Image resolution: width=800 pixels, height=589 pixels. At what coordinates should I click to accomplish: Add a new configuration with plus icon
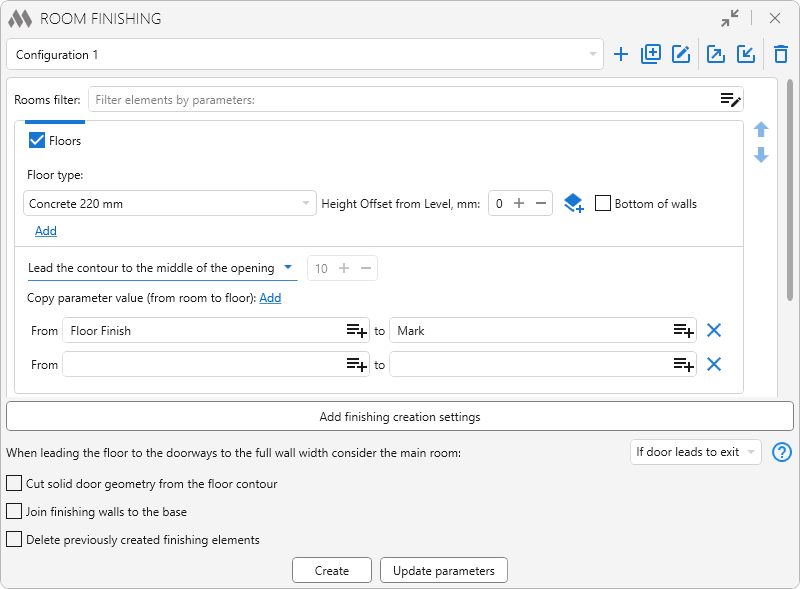click(620, 54)
